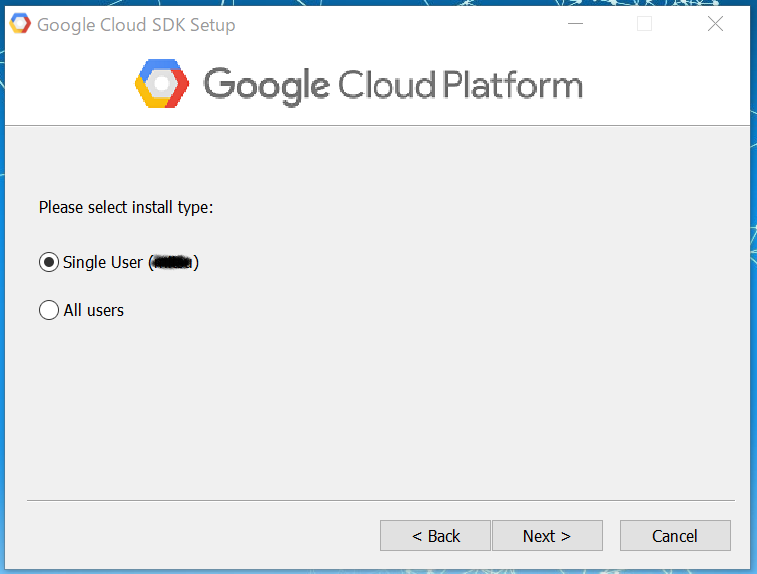The width and height of the screenshot is (757, 574).
Task: Click the horizontal separator above the buttons
Action: tap(380, 500)
